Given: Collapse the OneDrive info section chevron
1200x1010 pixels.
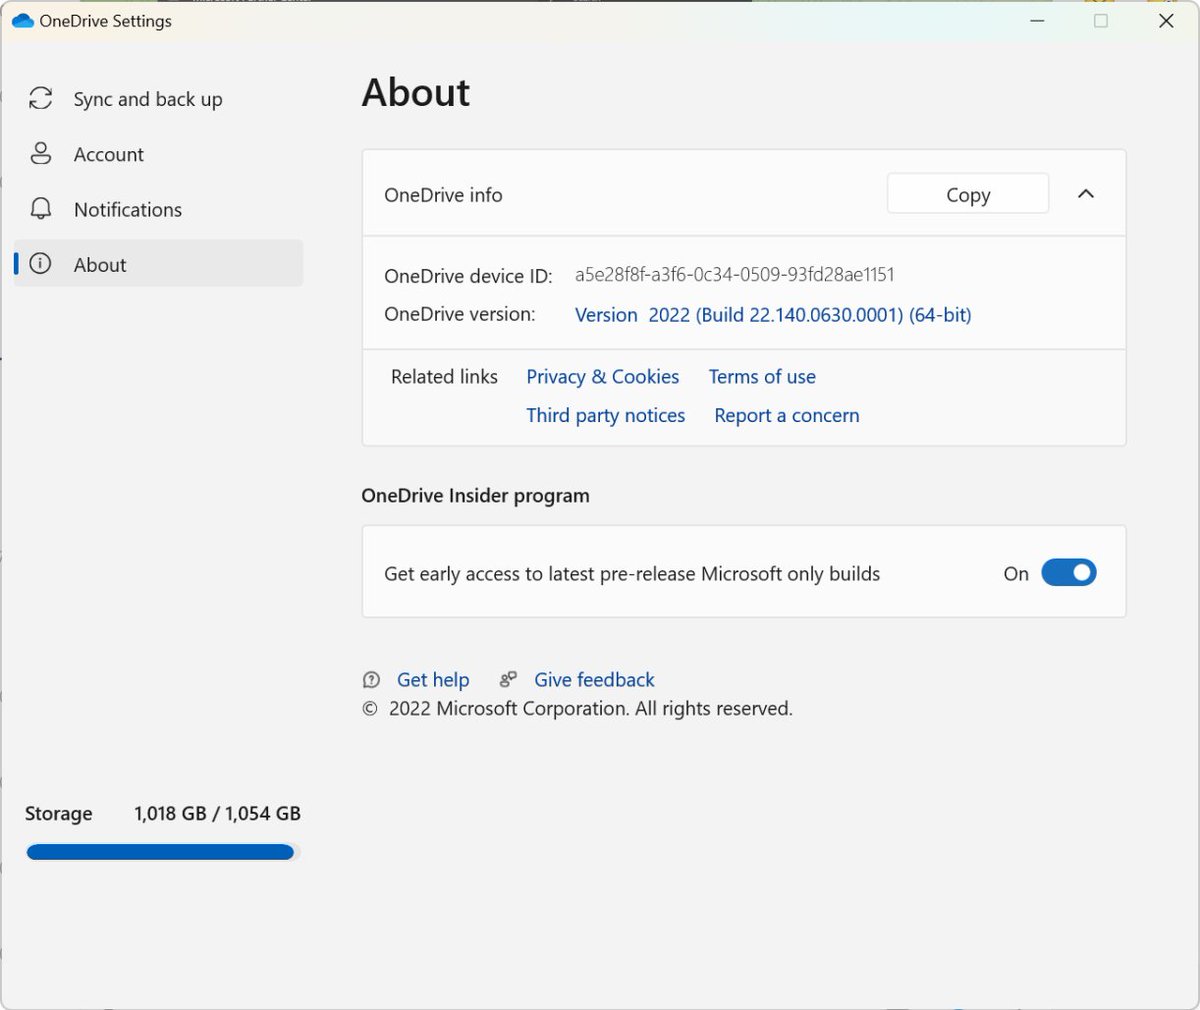Looking at the screenshot, I should (x=1086, y=194).
